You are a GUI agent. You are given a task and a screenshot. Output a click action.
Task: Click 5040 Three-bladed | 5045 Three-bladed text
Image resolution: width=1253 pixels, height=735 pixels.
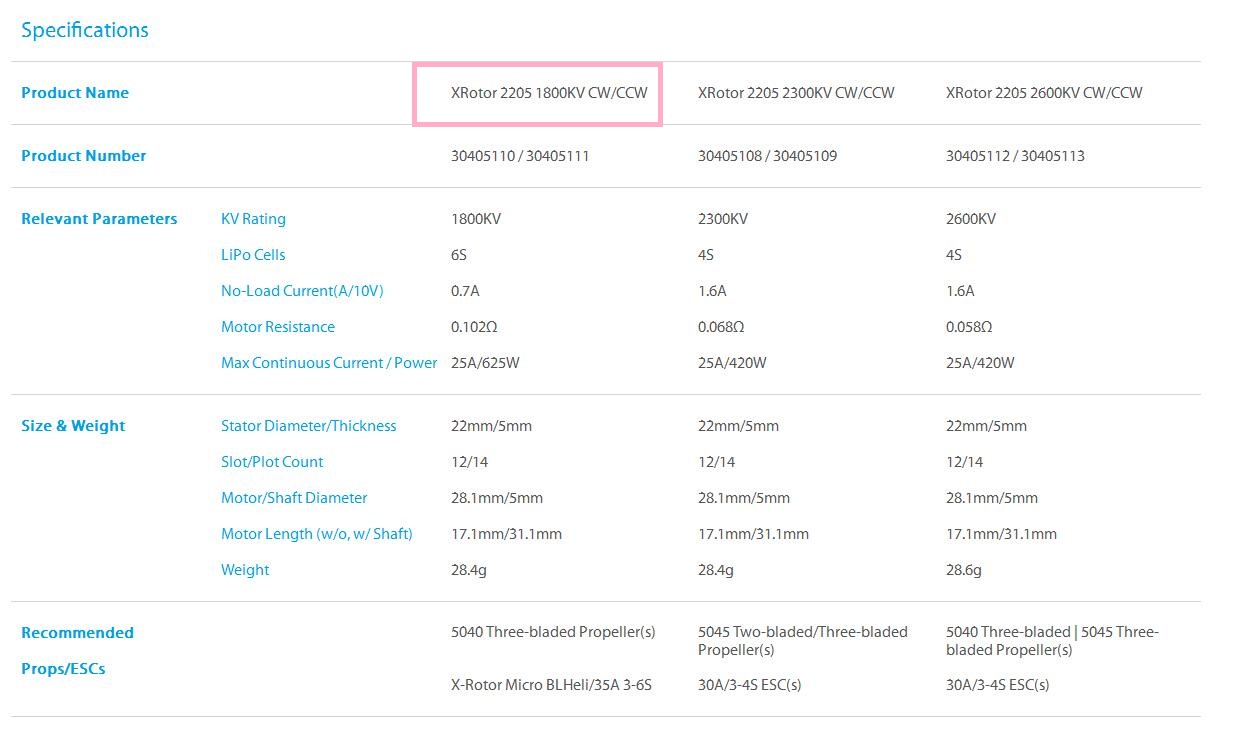pyautogui.click(x=1052, y=641)
